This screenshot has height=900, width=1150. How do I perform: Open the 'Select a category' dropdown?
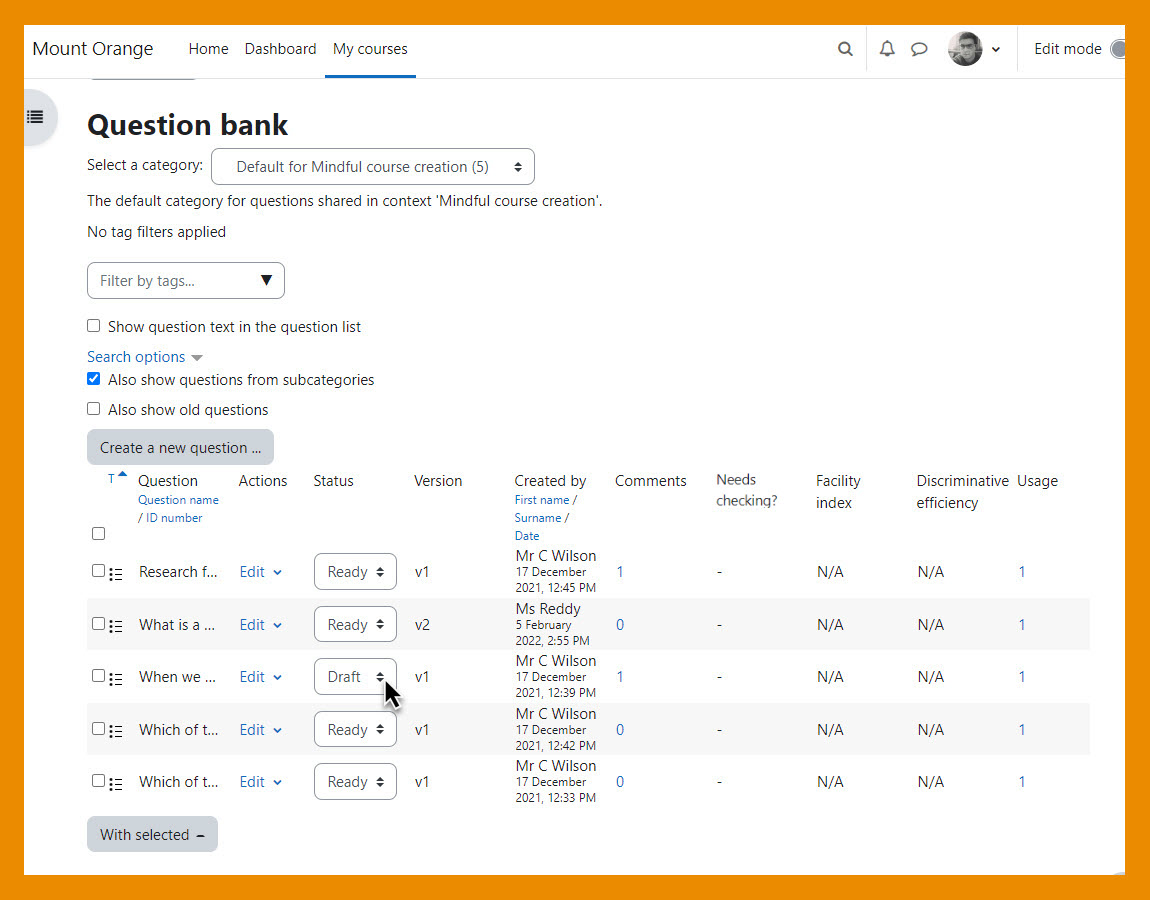pyautogui.click(x=373, y=167)
